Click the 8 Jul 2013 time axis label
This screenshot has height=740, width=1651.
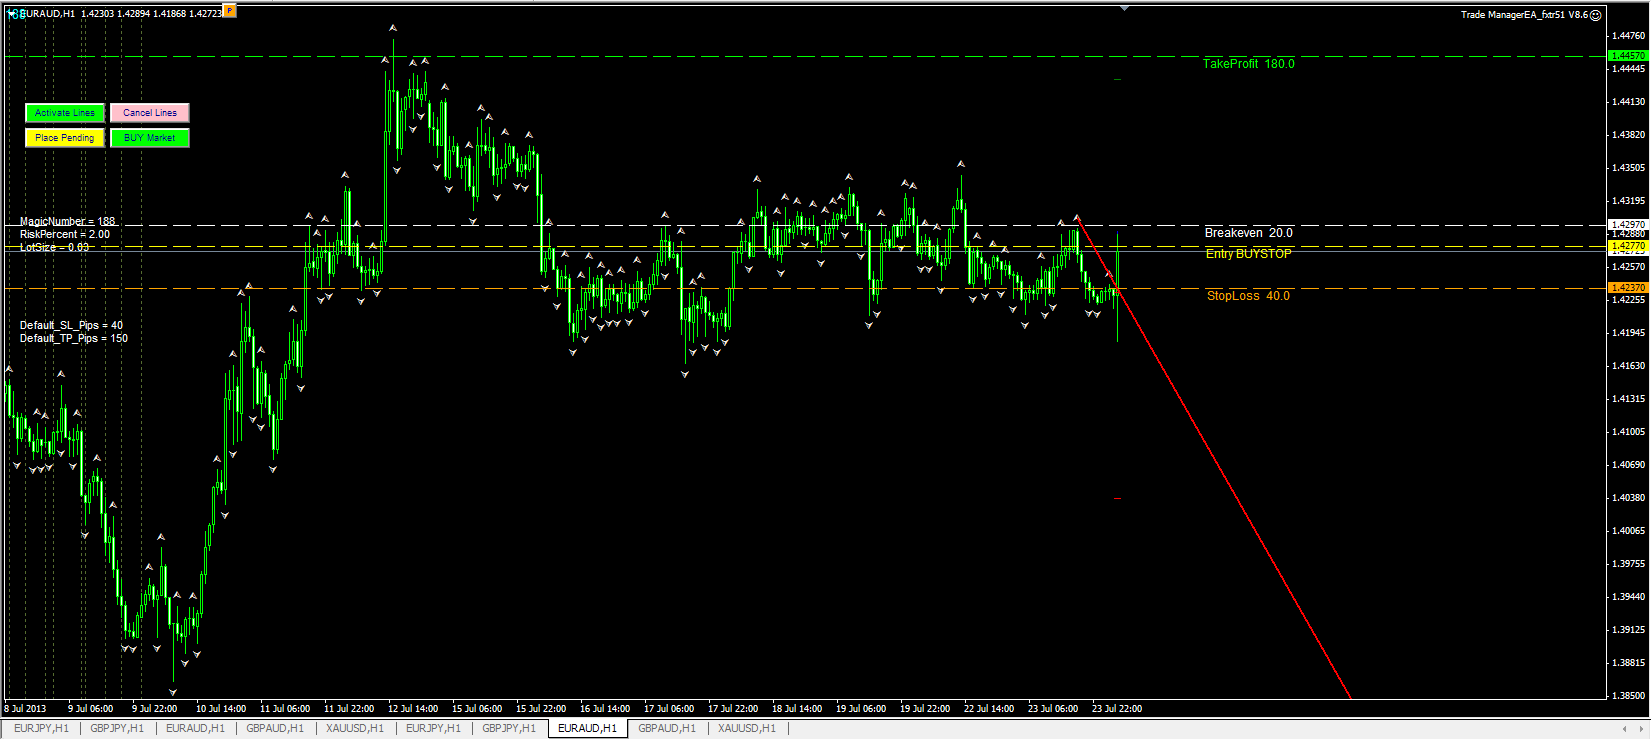[25, 709]
